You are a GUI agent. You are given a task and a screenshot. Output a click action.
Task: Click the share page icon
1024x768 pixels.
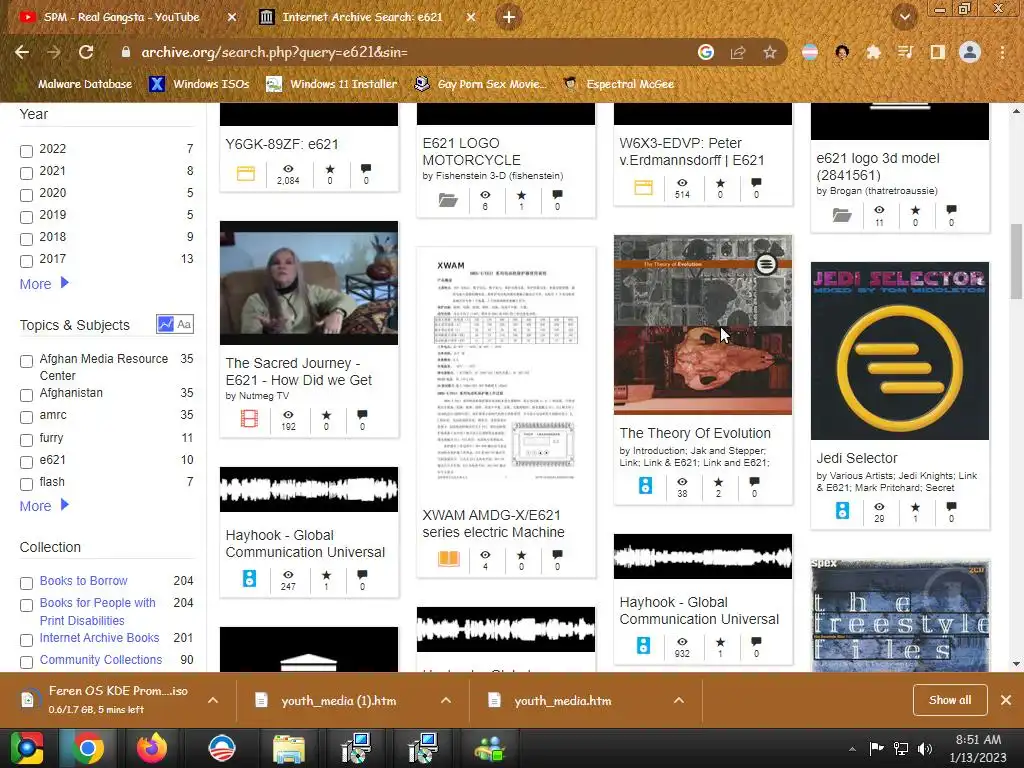coord(738,52)
